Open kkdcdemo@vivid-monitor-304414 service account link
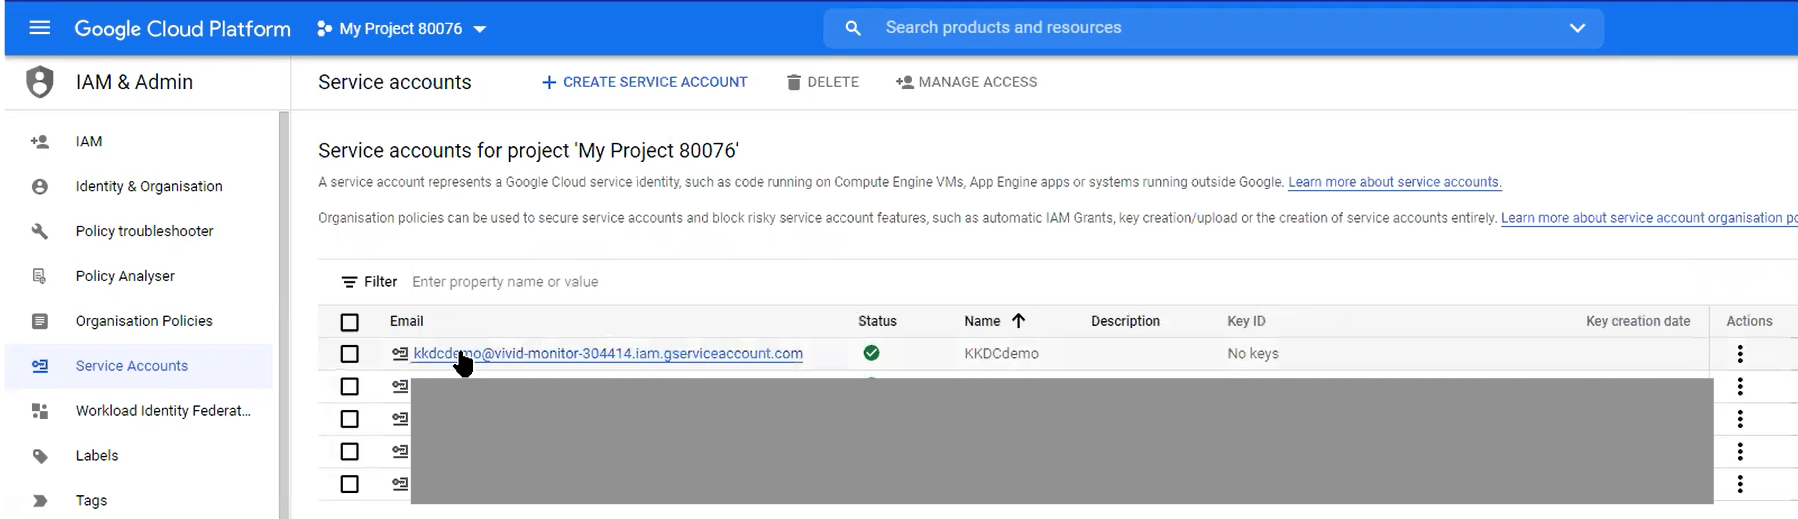 point(608,353)
